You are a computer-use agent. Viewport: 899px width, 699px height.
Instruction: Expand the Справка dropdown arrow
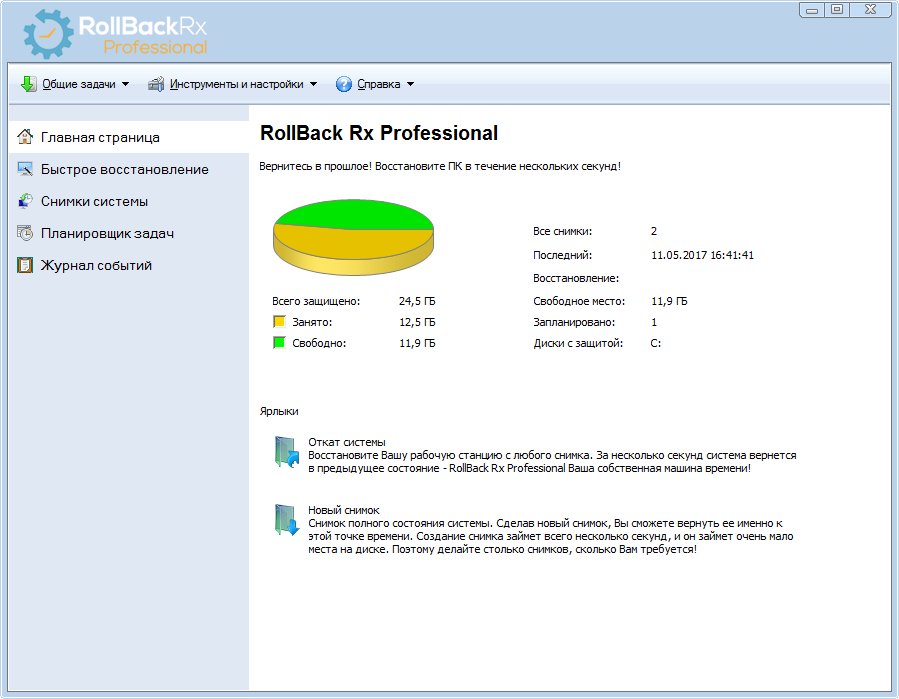[x=410, y=84]
